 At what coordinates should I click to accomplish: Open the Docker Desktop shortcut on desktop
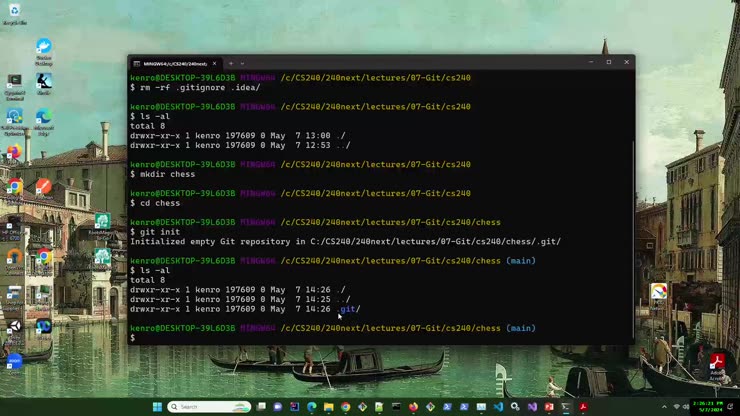(x=44, y=51)
